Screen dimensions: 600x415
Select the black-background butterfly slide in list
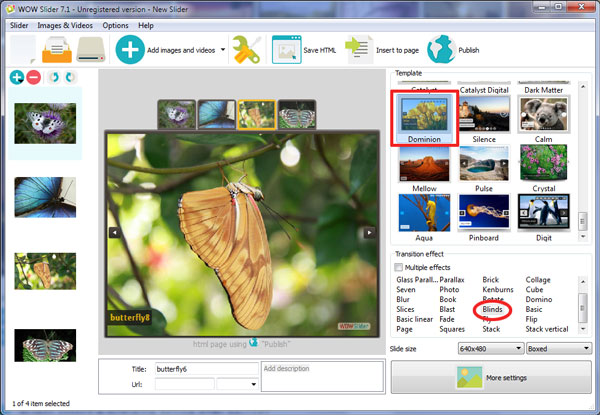point(45,345)
